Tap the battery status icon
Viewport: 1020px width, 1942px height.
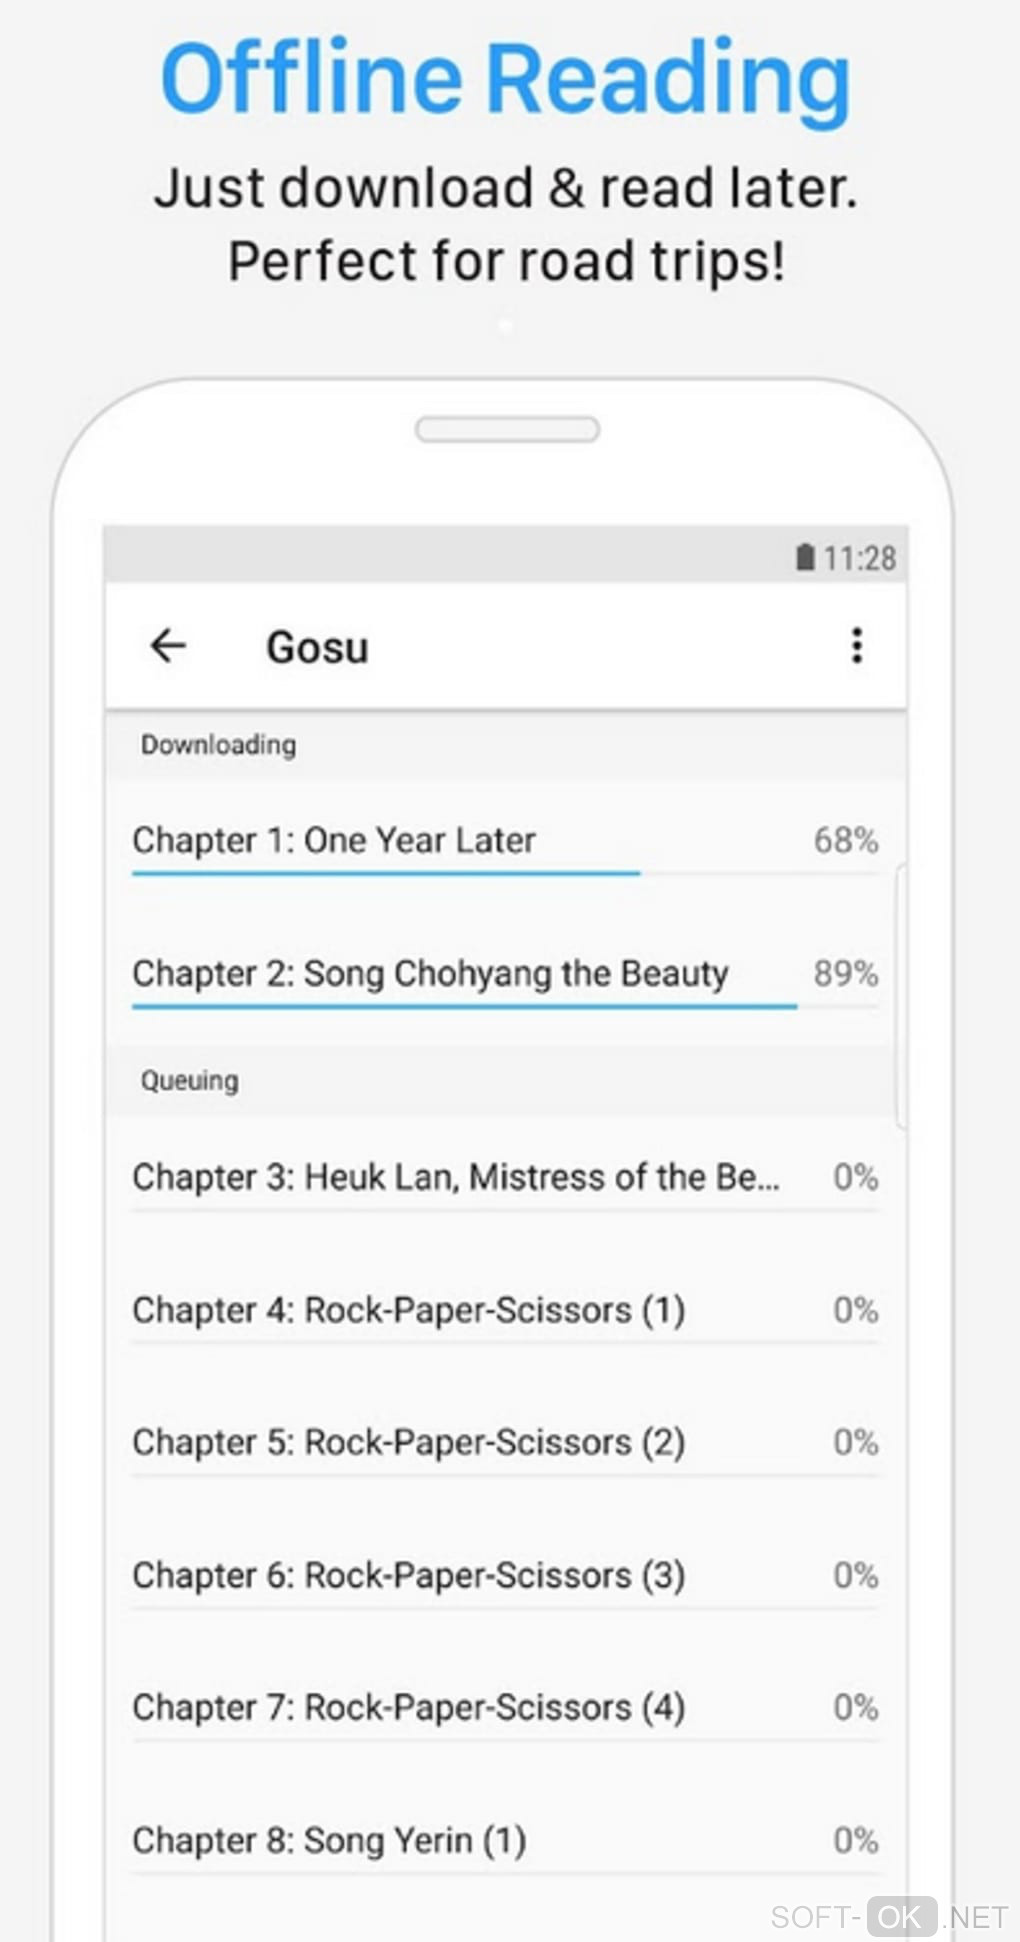click(x=805, y=557)
